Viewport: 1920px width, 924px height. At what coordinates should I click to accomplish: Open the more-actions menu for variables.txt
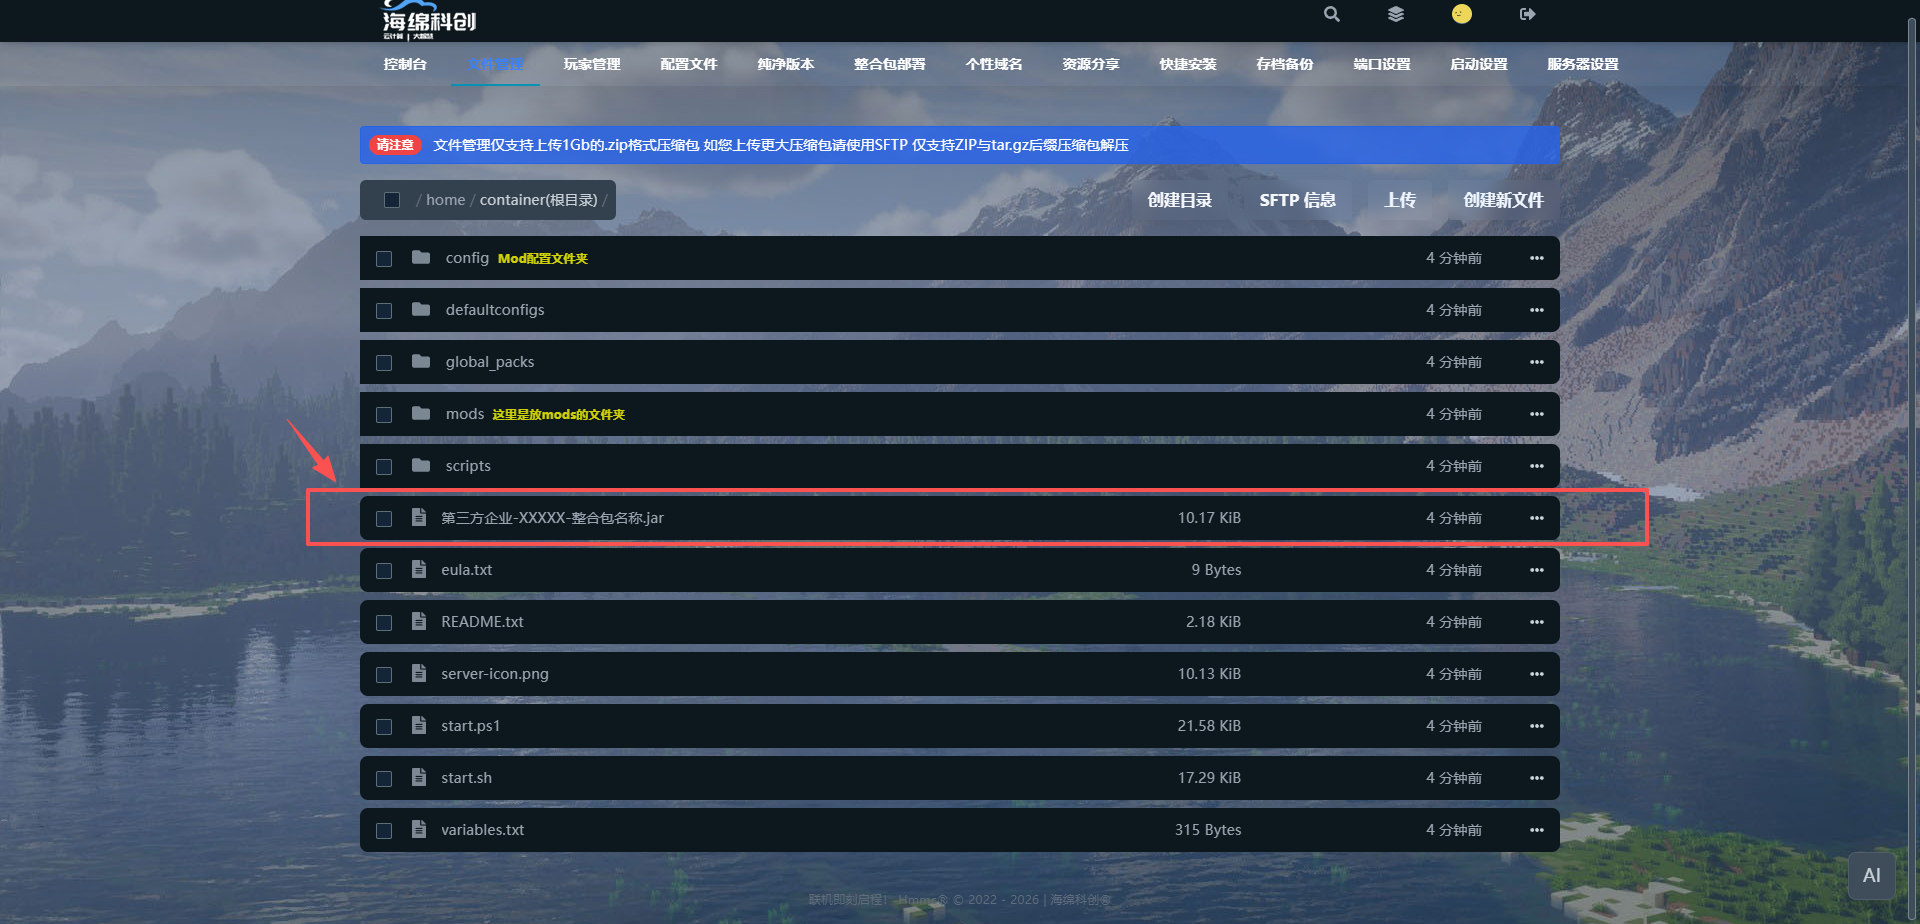tap(1536, 830)
